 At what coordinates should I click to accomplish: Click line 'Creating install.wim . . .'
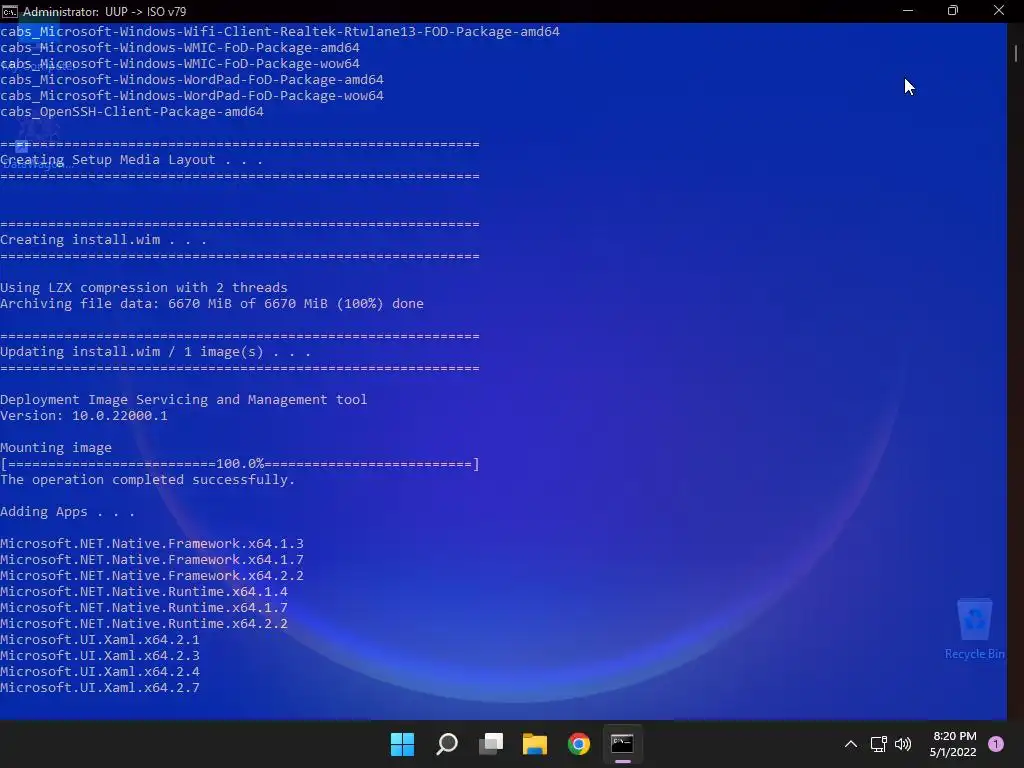103,240
